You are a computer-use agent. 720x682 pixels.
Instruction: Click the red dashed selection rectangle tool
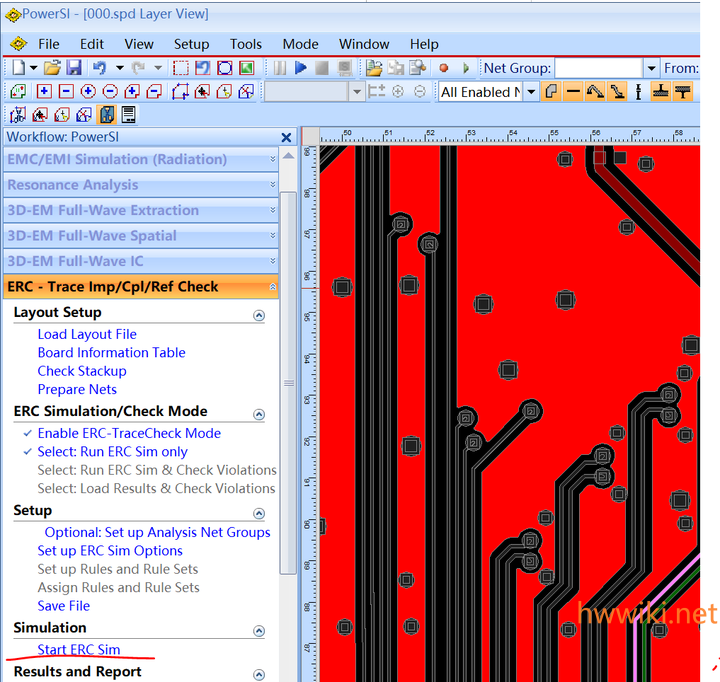pos(181,68)
